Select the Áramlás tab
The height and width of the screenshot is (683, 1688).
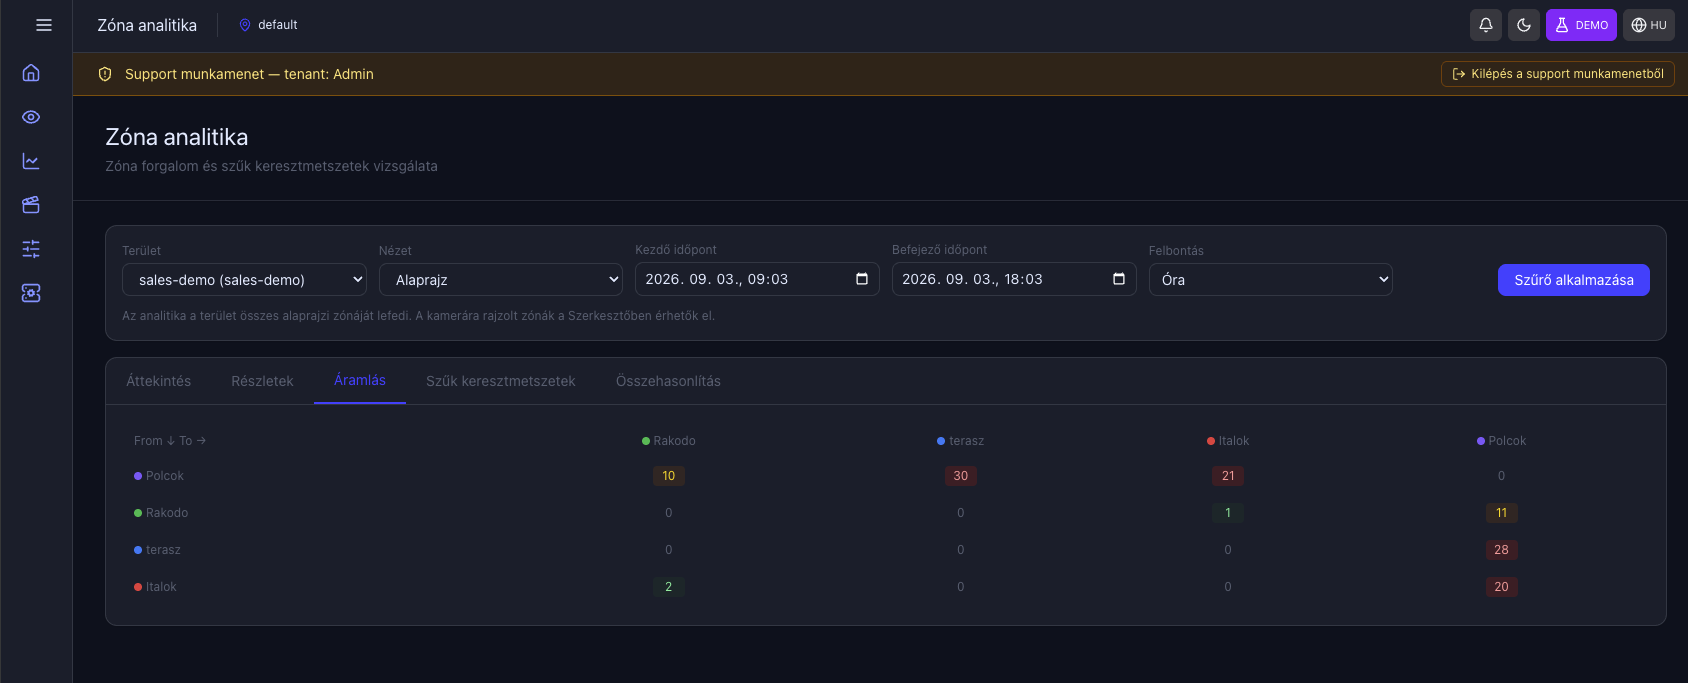(360, 380)
